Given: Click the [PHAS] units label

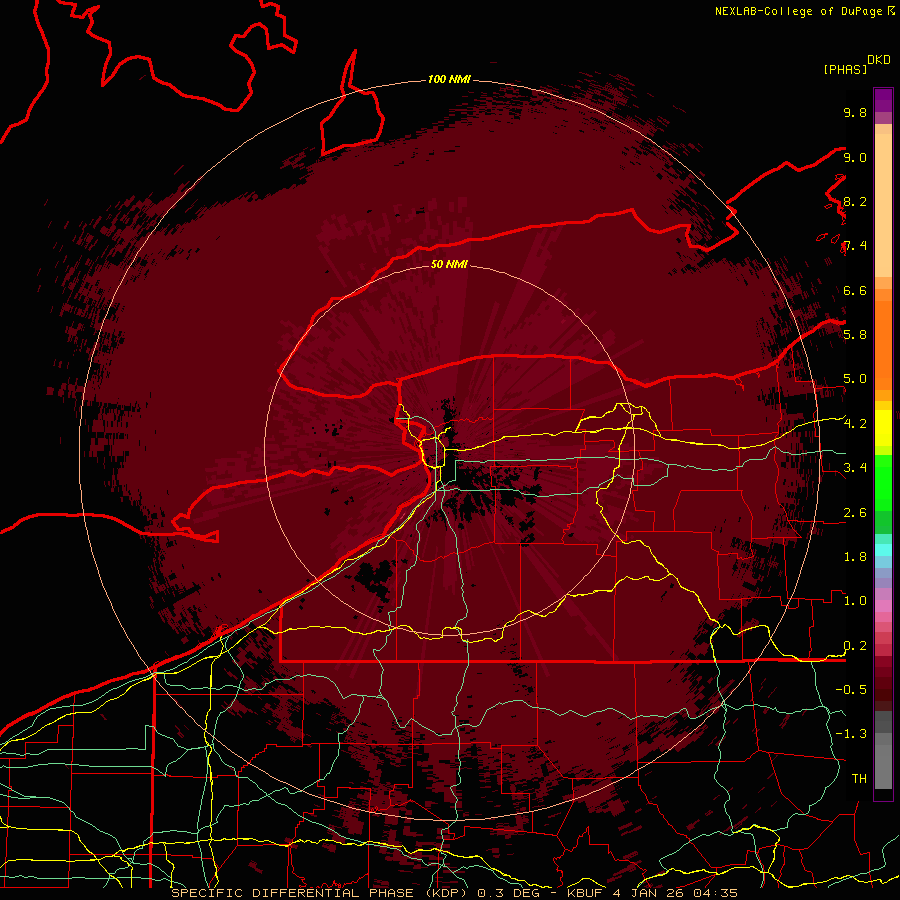Looking at the screenshot, I should coord(845,69).
